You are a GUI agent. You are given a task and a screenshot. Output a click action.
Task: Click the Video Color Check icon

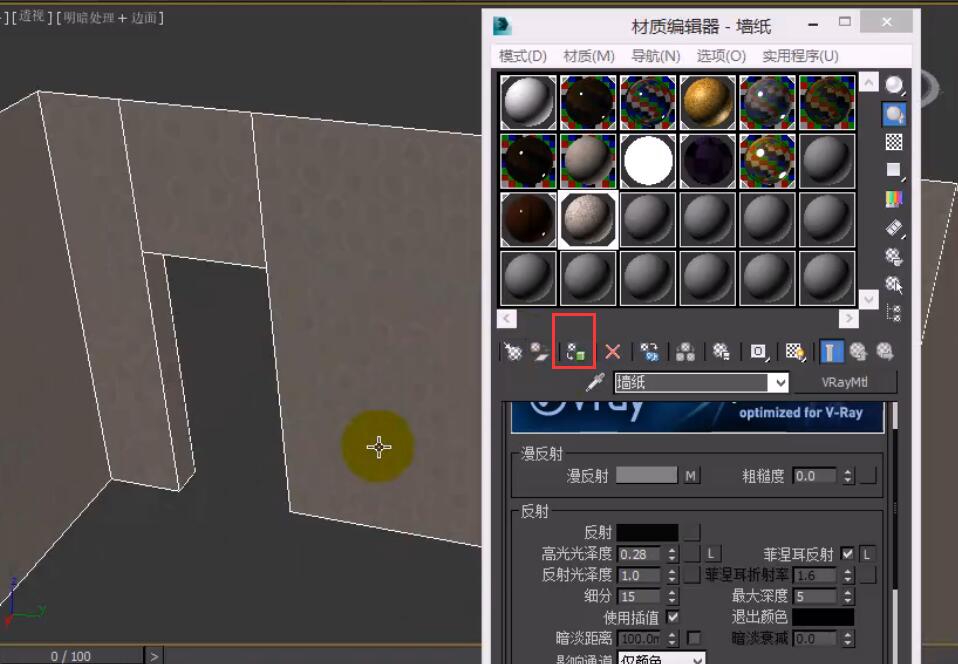coord(894,199)
